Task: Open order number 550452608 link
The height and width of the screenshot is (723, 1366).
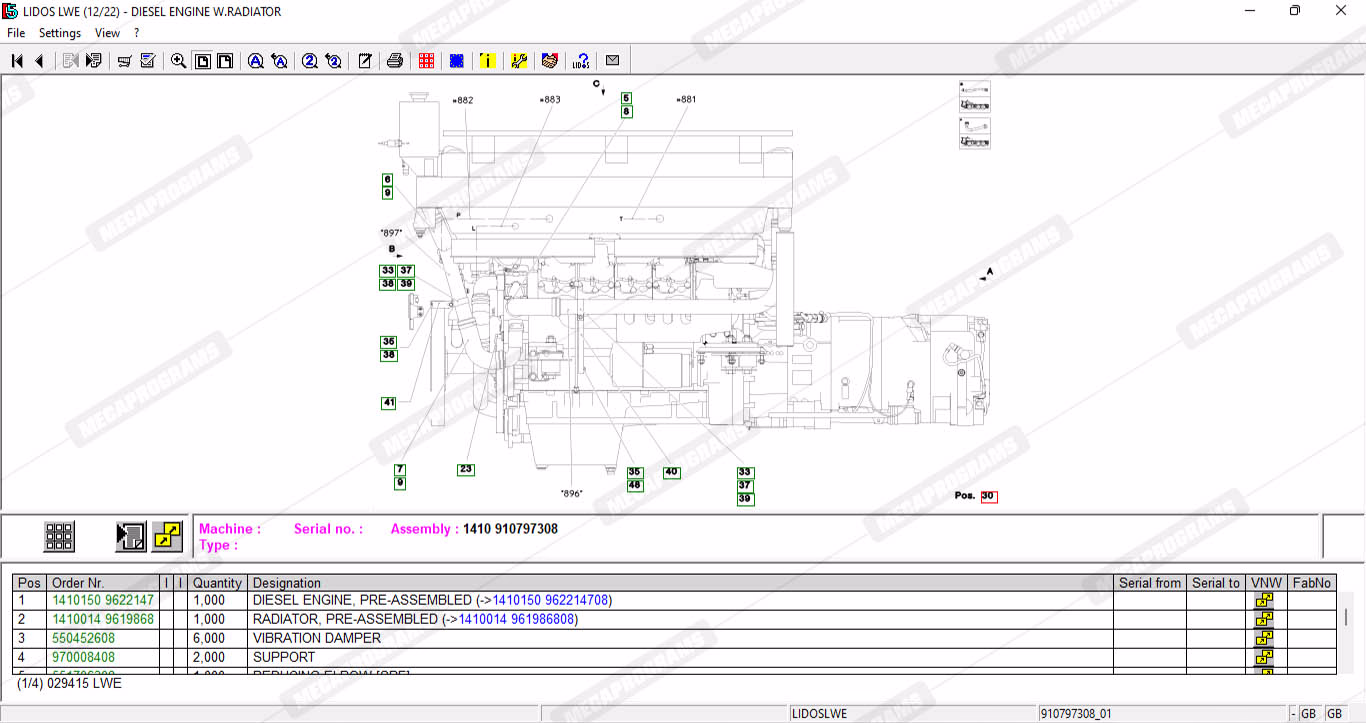Action: (x=83, y=638)
